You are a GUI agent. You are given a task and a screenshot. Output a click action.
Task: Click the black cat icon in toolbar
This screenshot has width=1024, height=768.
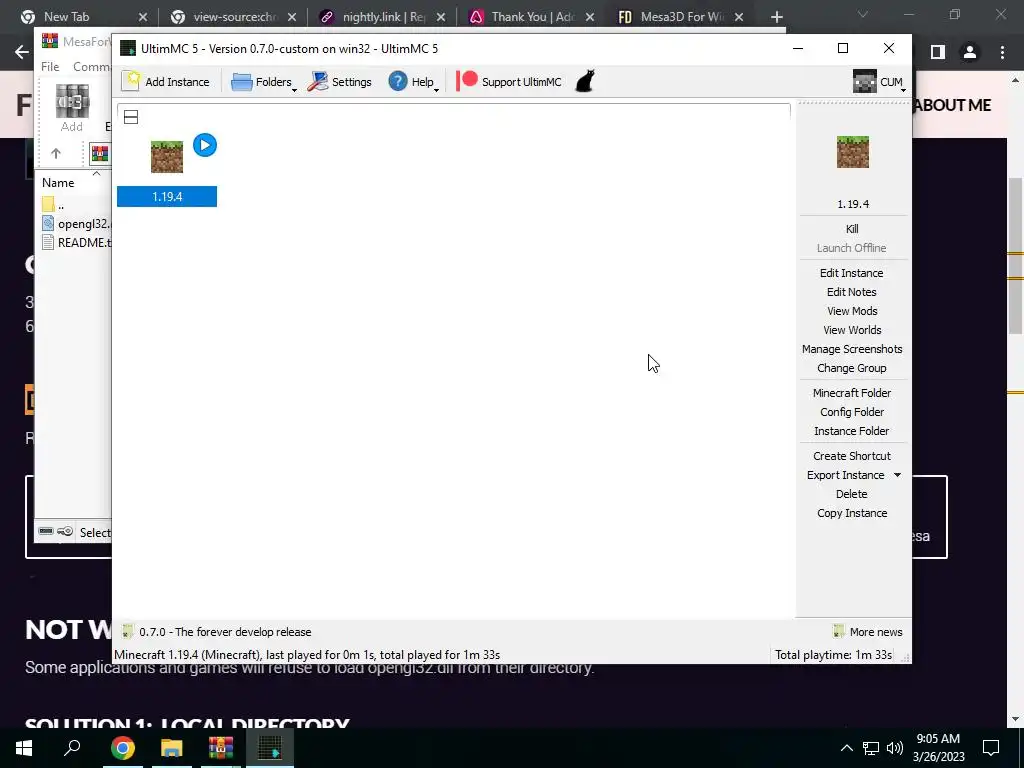pyautogui.click(x=585, y=82)
